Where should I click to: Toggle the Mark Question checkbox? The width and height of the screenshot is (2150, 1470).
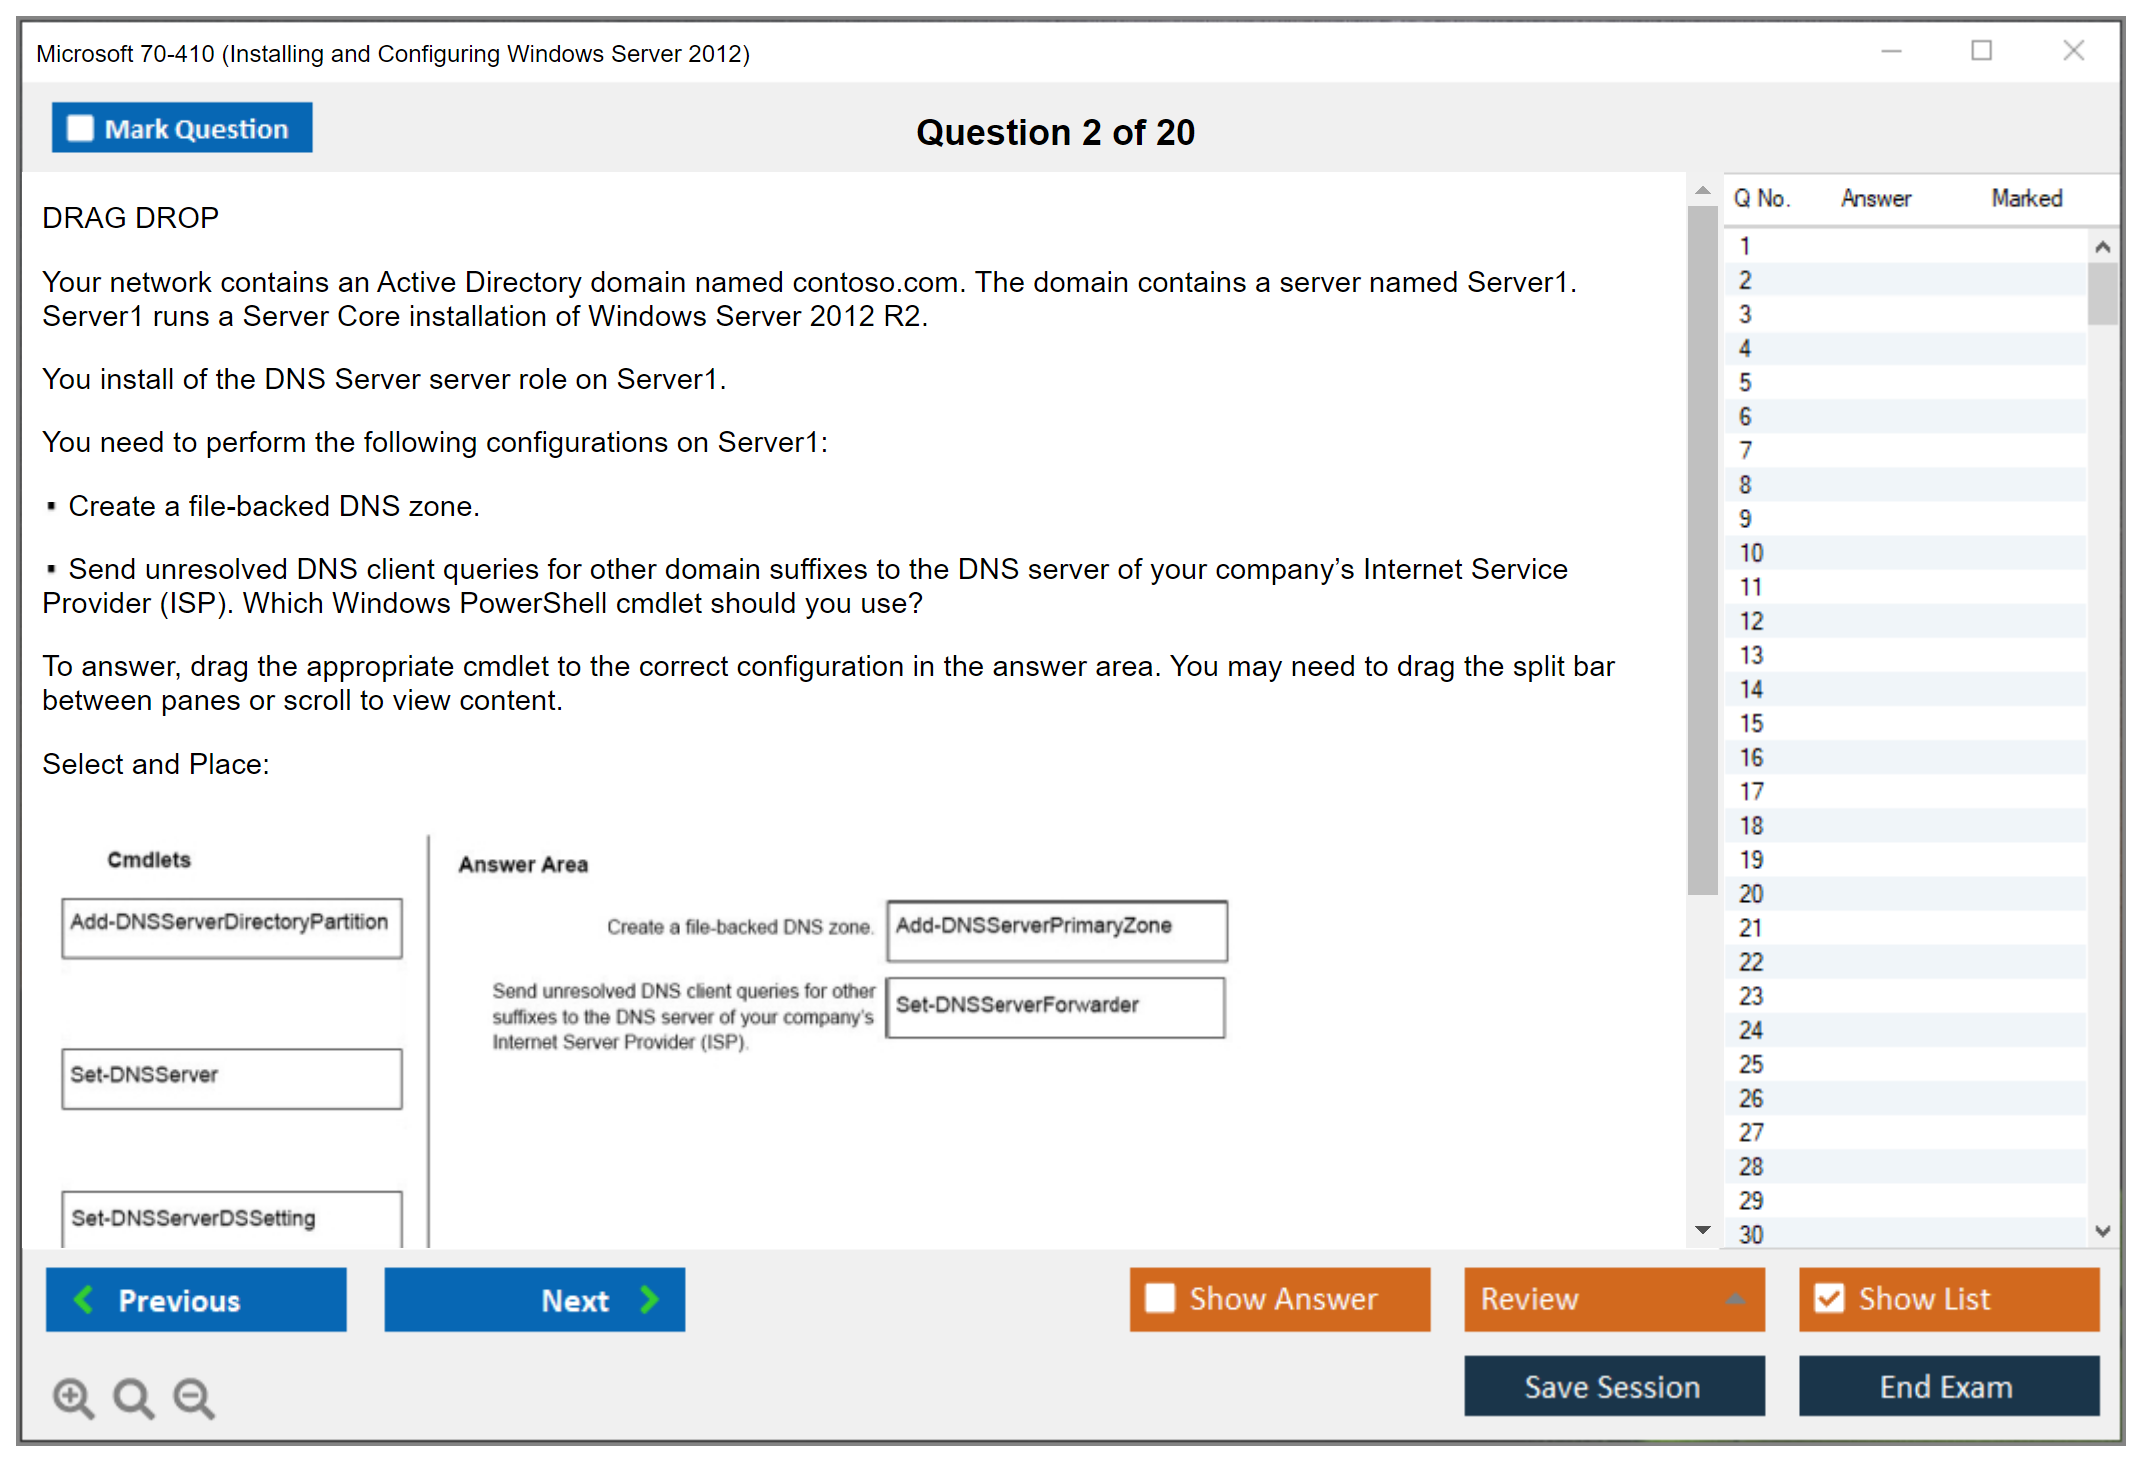click(80, 128)
